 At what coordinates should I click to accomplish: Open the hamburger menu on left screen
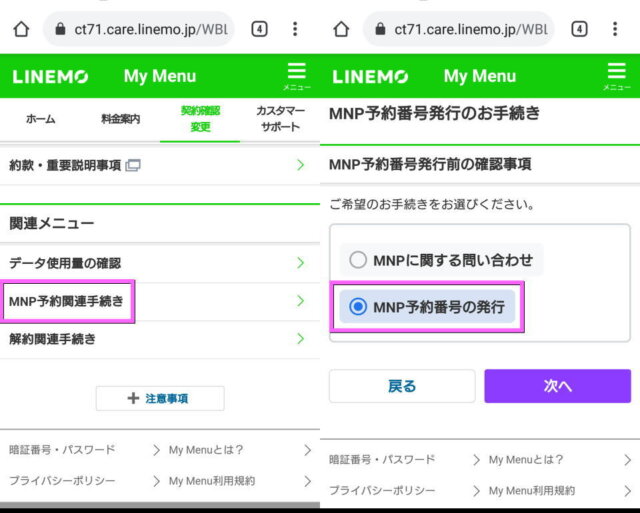click(296, 75)
